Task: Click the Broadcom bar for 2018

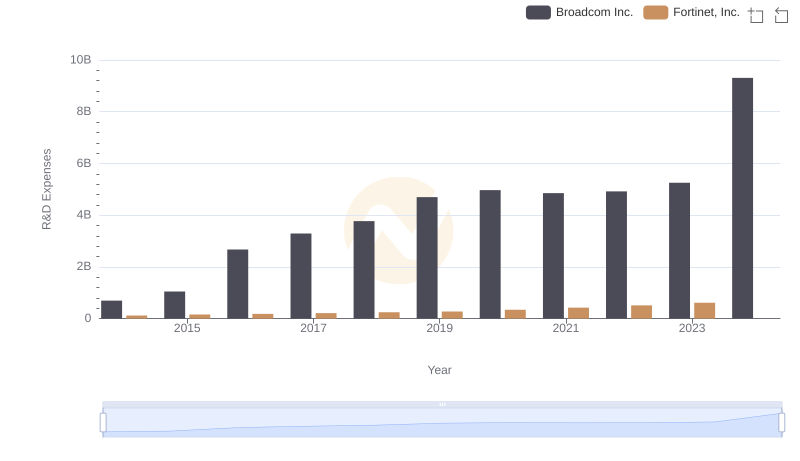Action: point(364,270)
